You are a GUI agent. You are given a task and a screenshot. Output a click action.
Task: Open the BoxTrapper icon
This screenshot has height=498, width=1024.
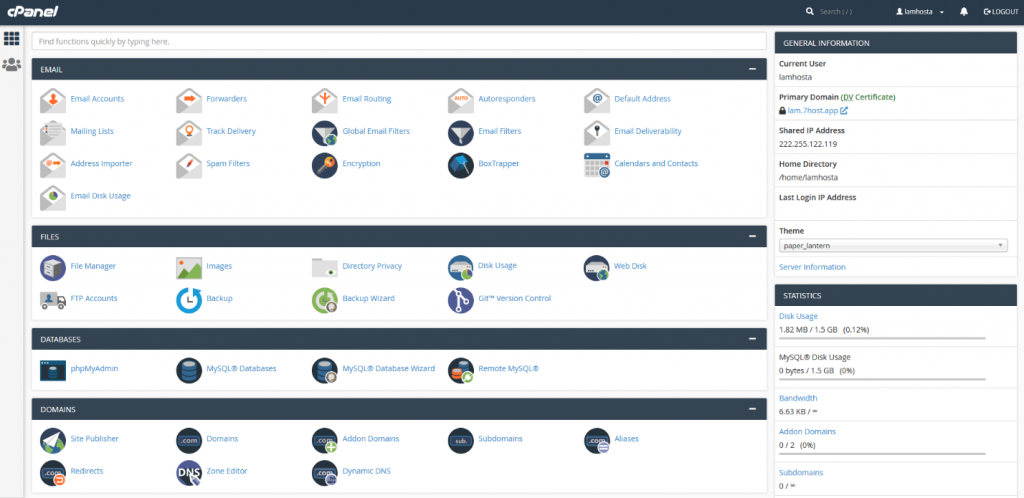coord(460,165)
